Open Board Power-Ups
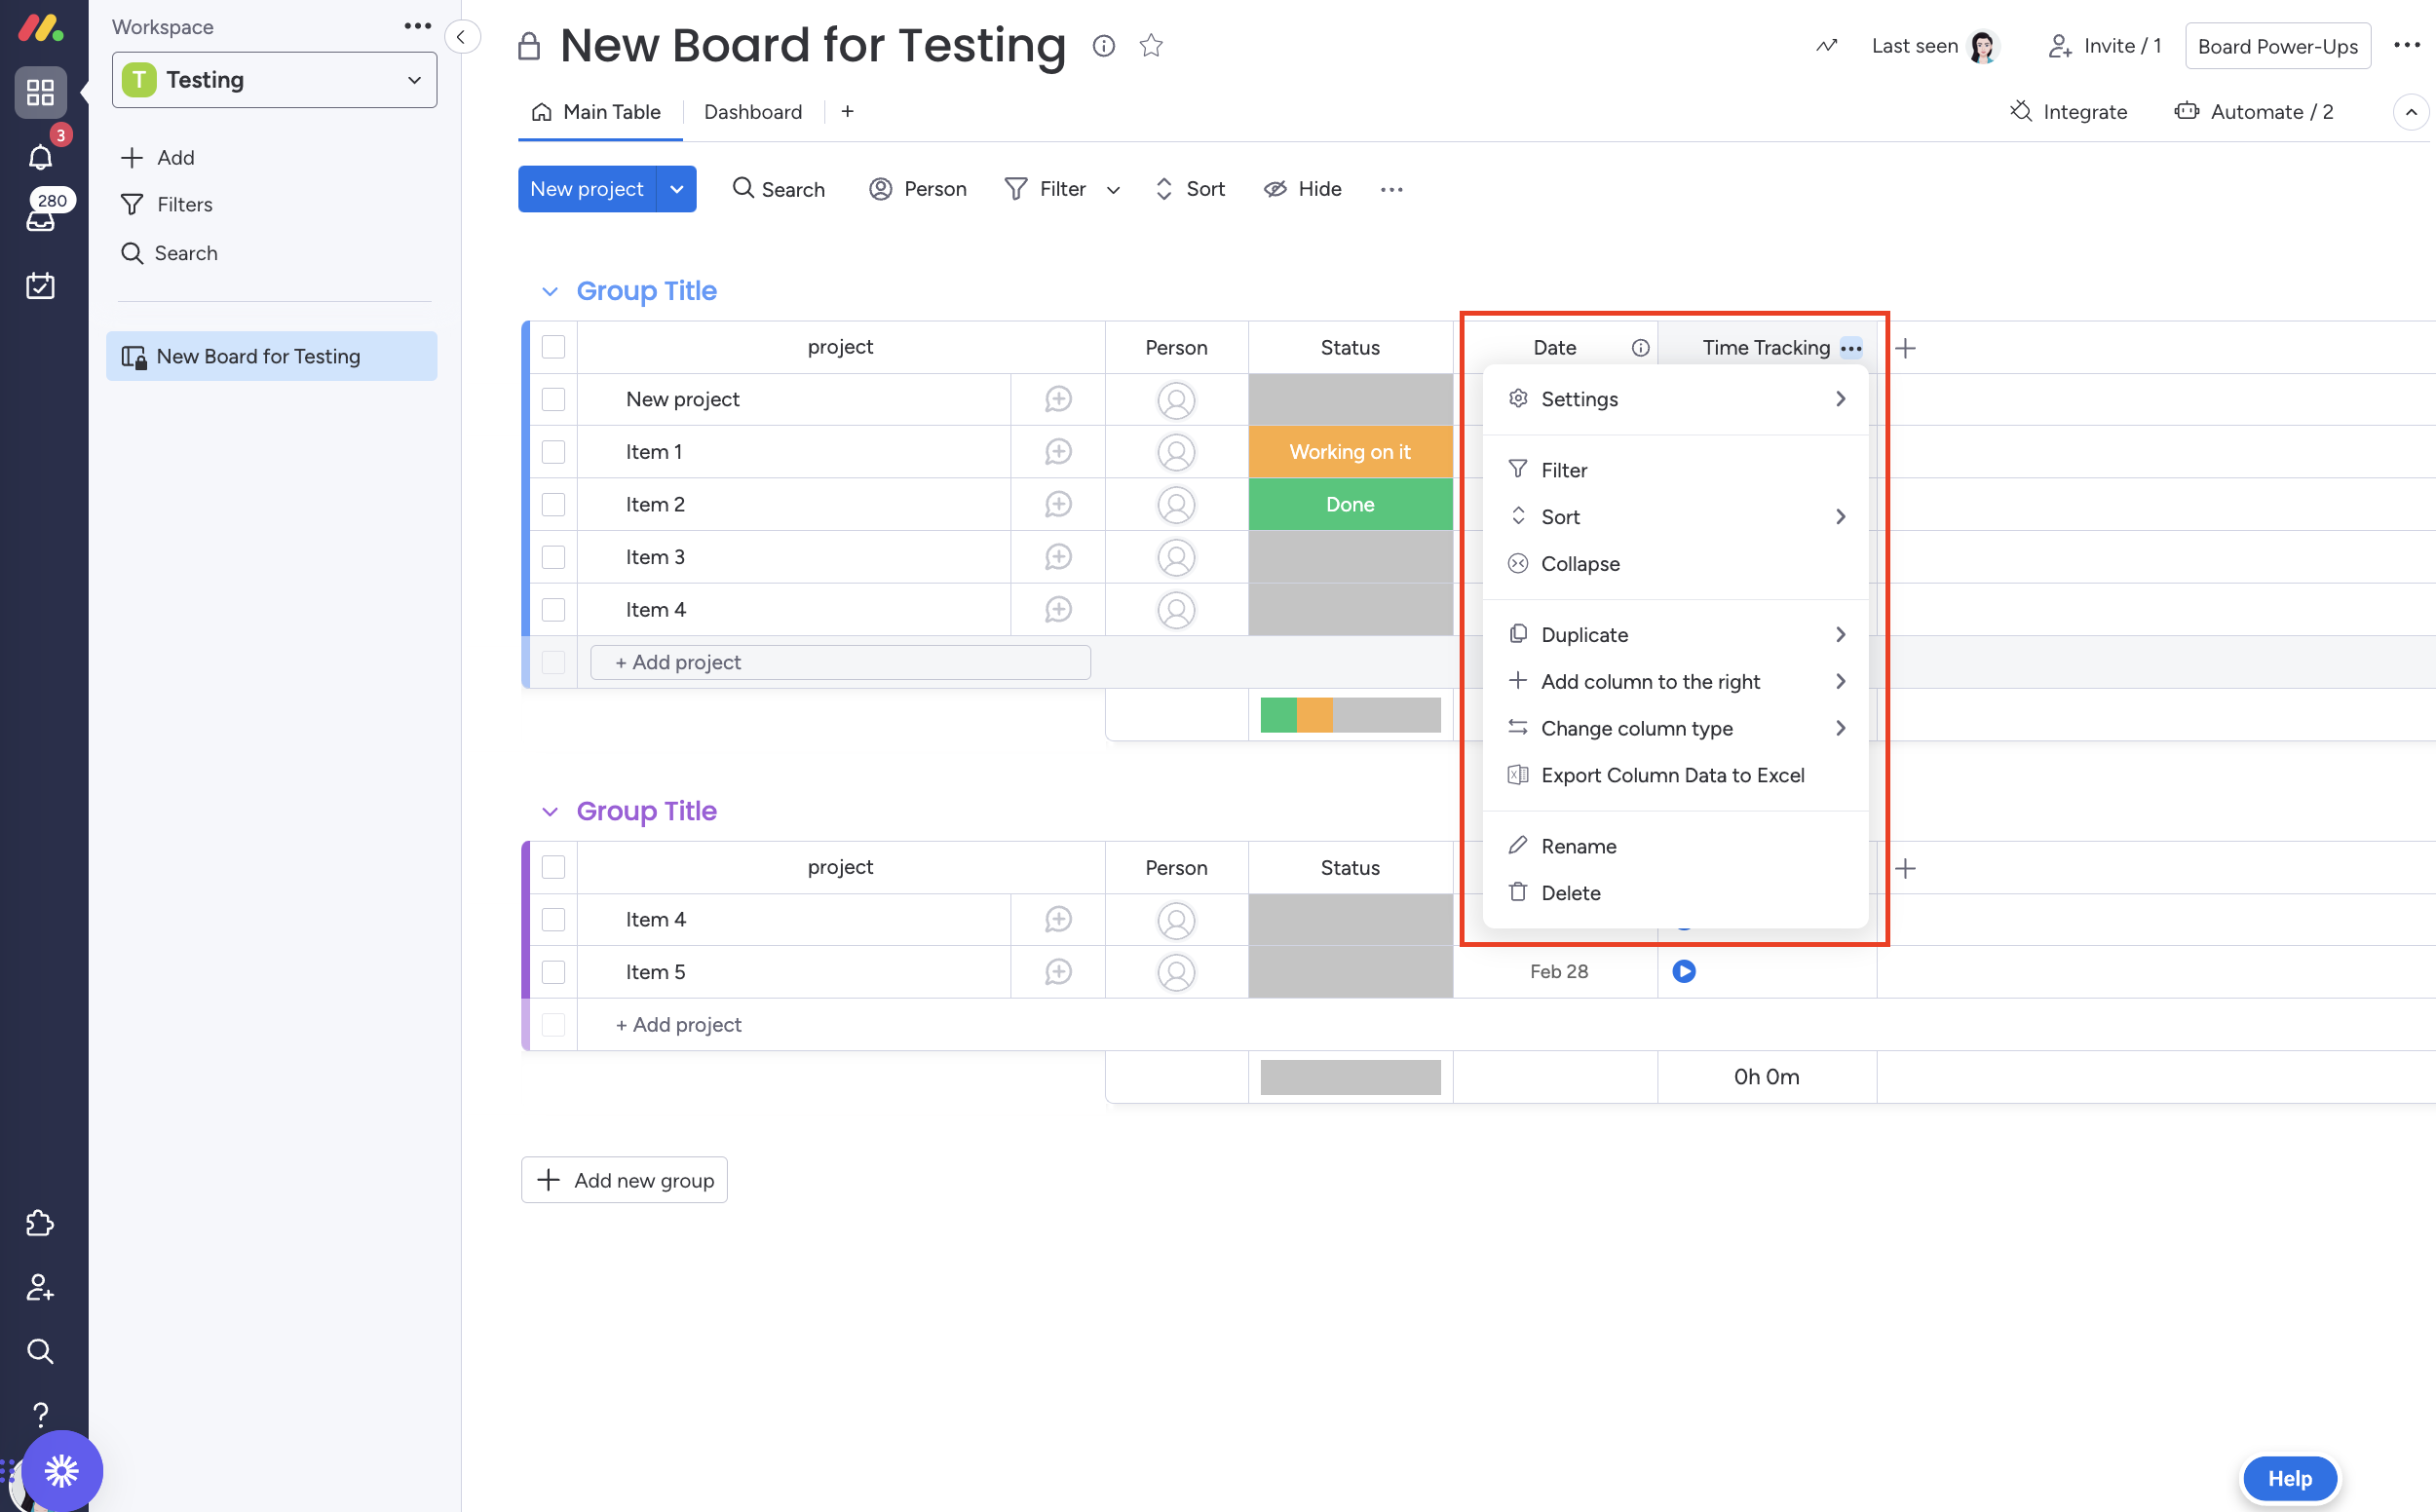This screenshot has width=2436, height=1512. click(2277, 46)
